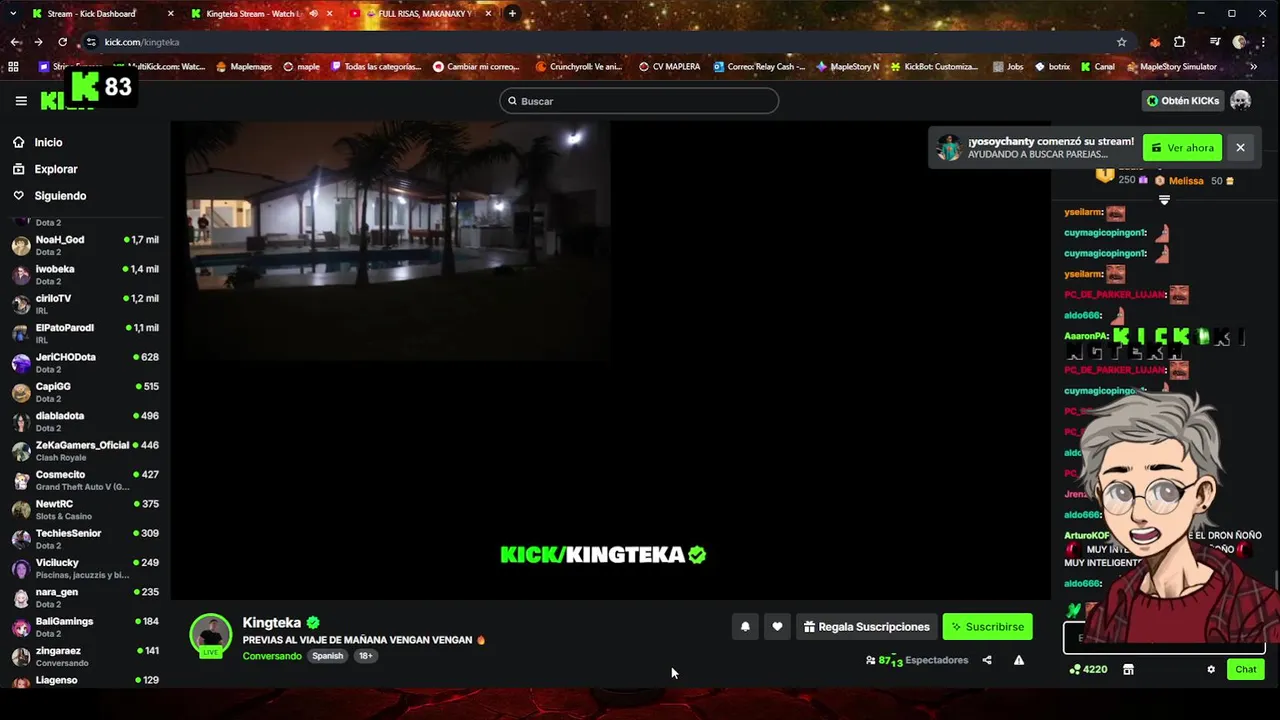
Task: Open MapleStory Simulator bookmark
Action: [x=1171, y=67]
